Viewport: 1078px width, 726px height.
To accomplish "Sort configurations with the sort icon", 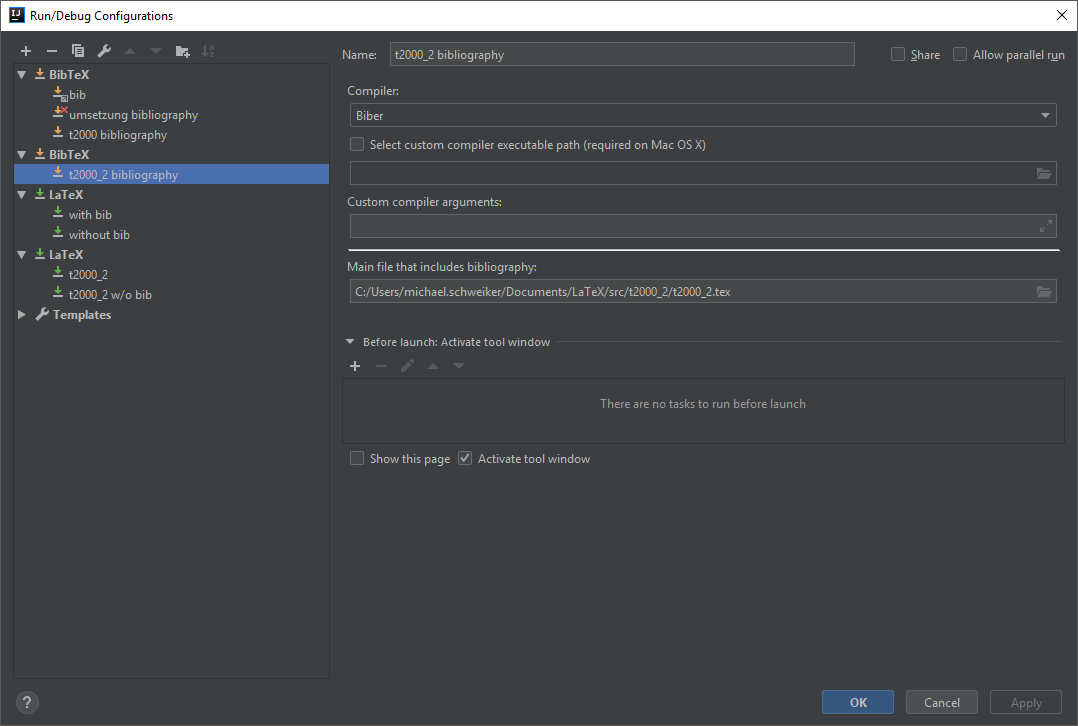I will point(209,50).
